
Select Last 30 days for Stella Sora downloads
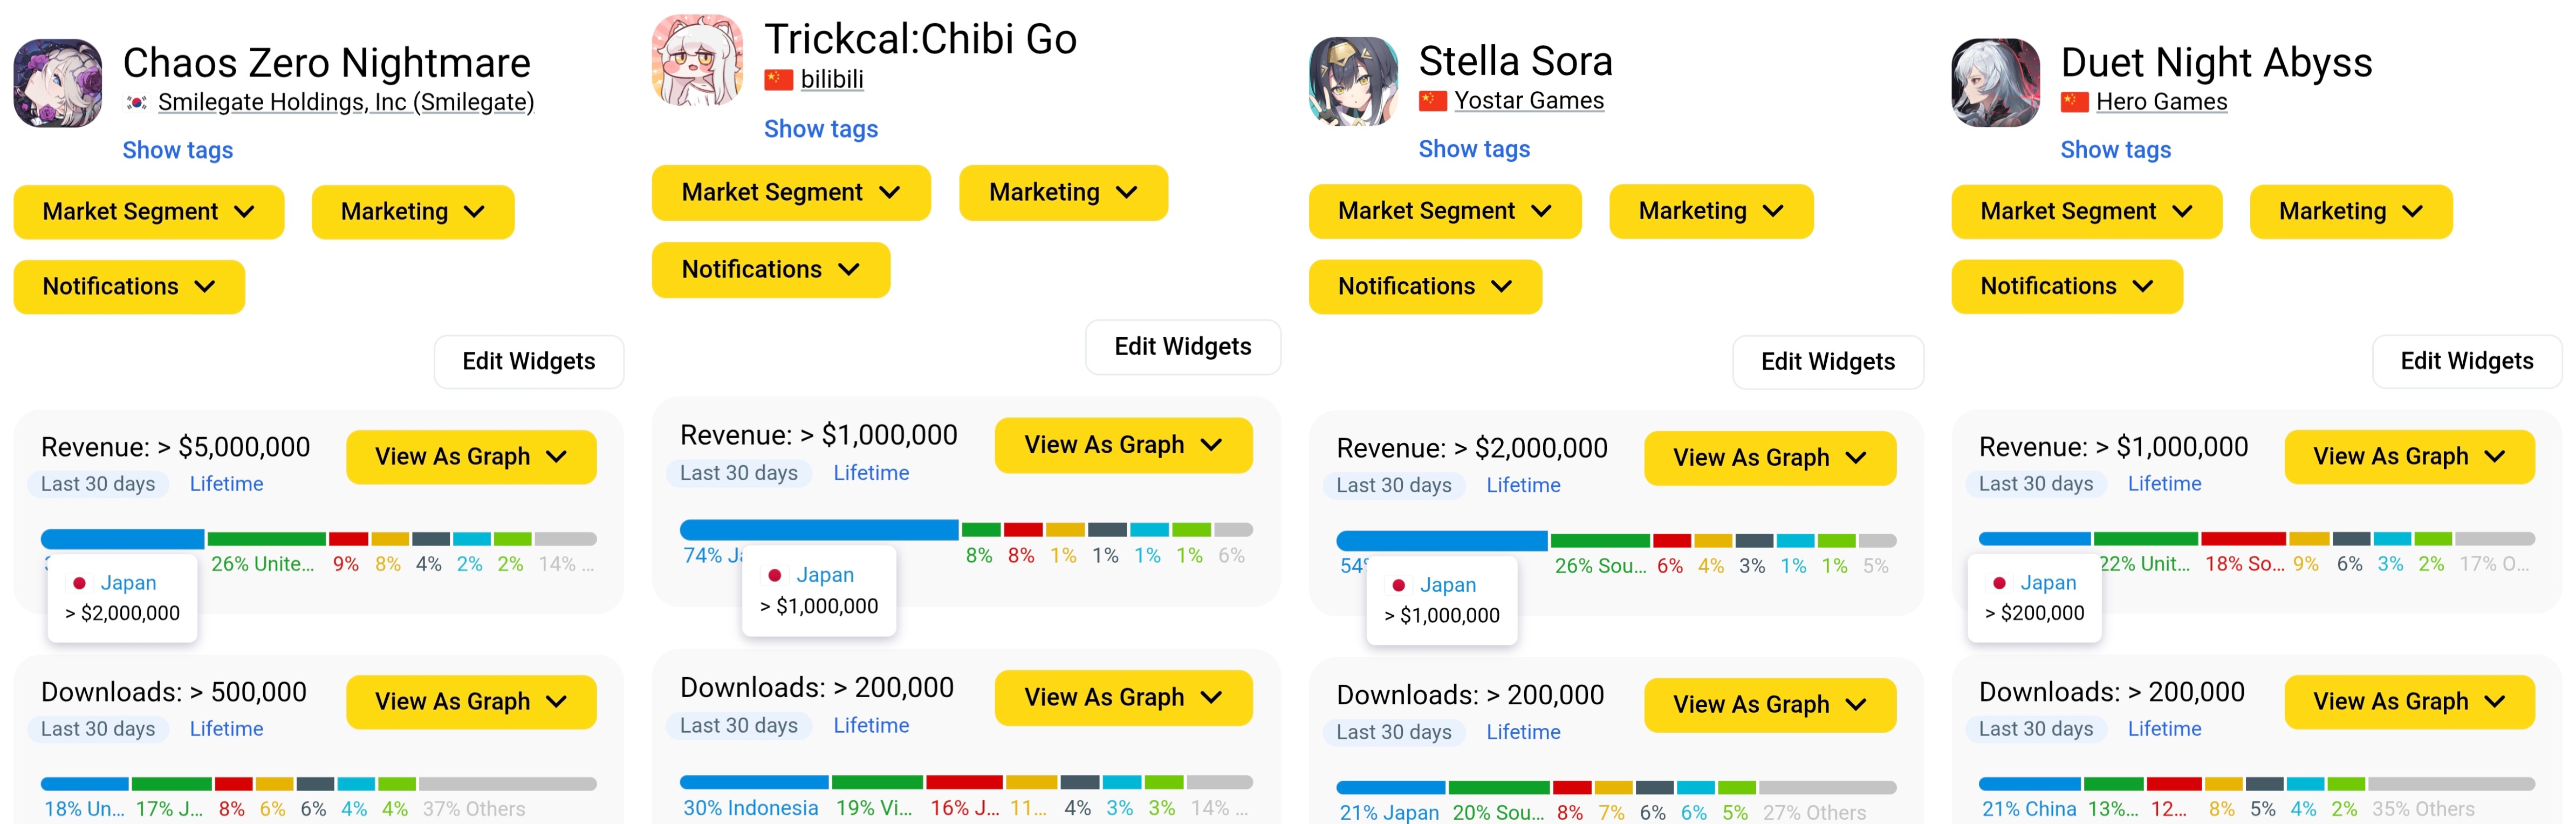point(1393,732)
